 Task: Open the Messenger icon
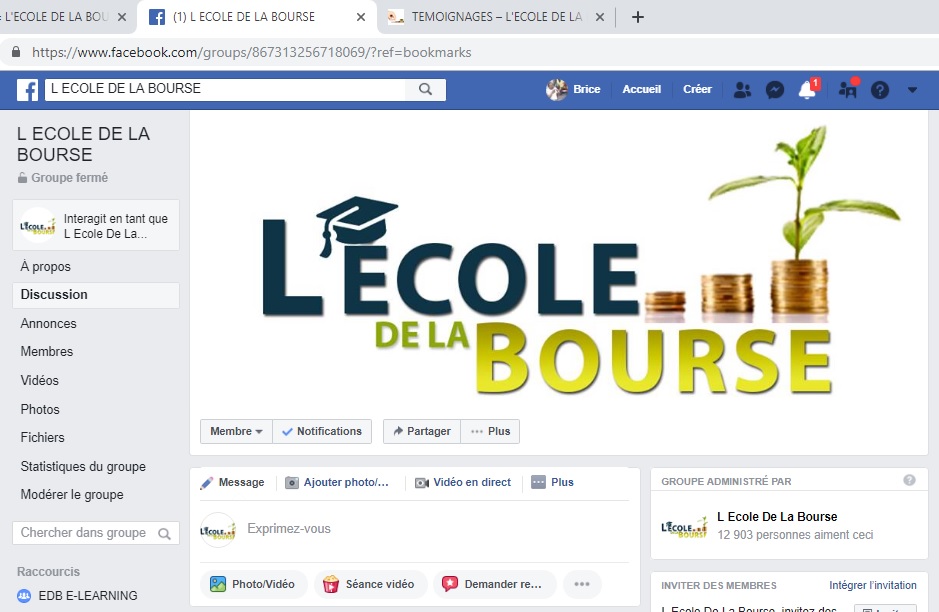775,90
